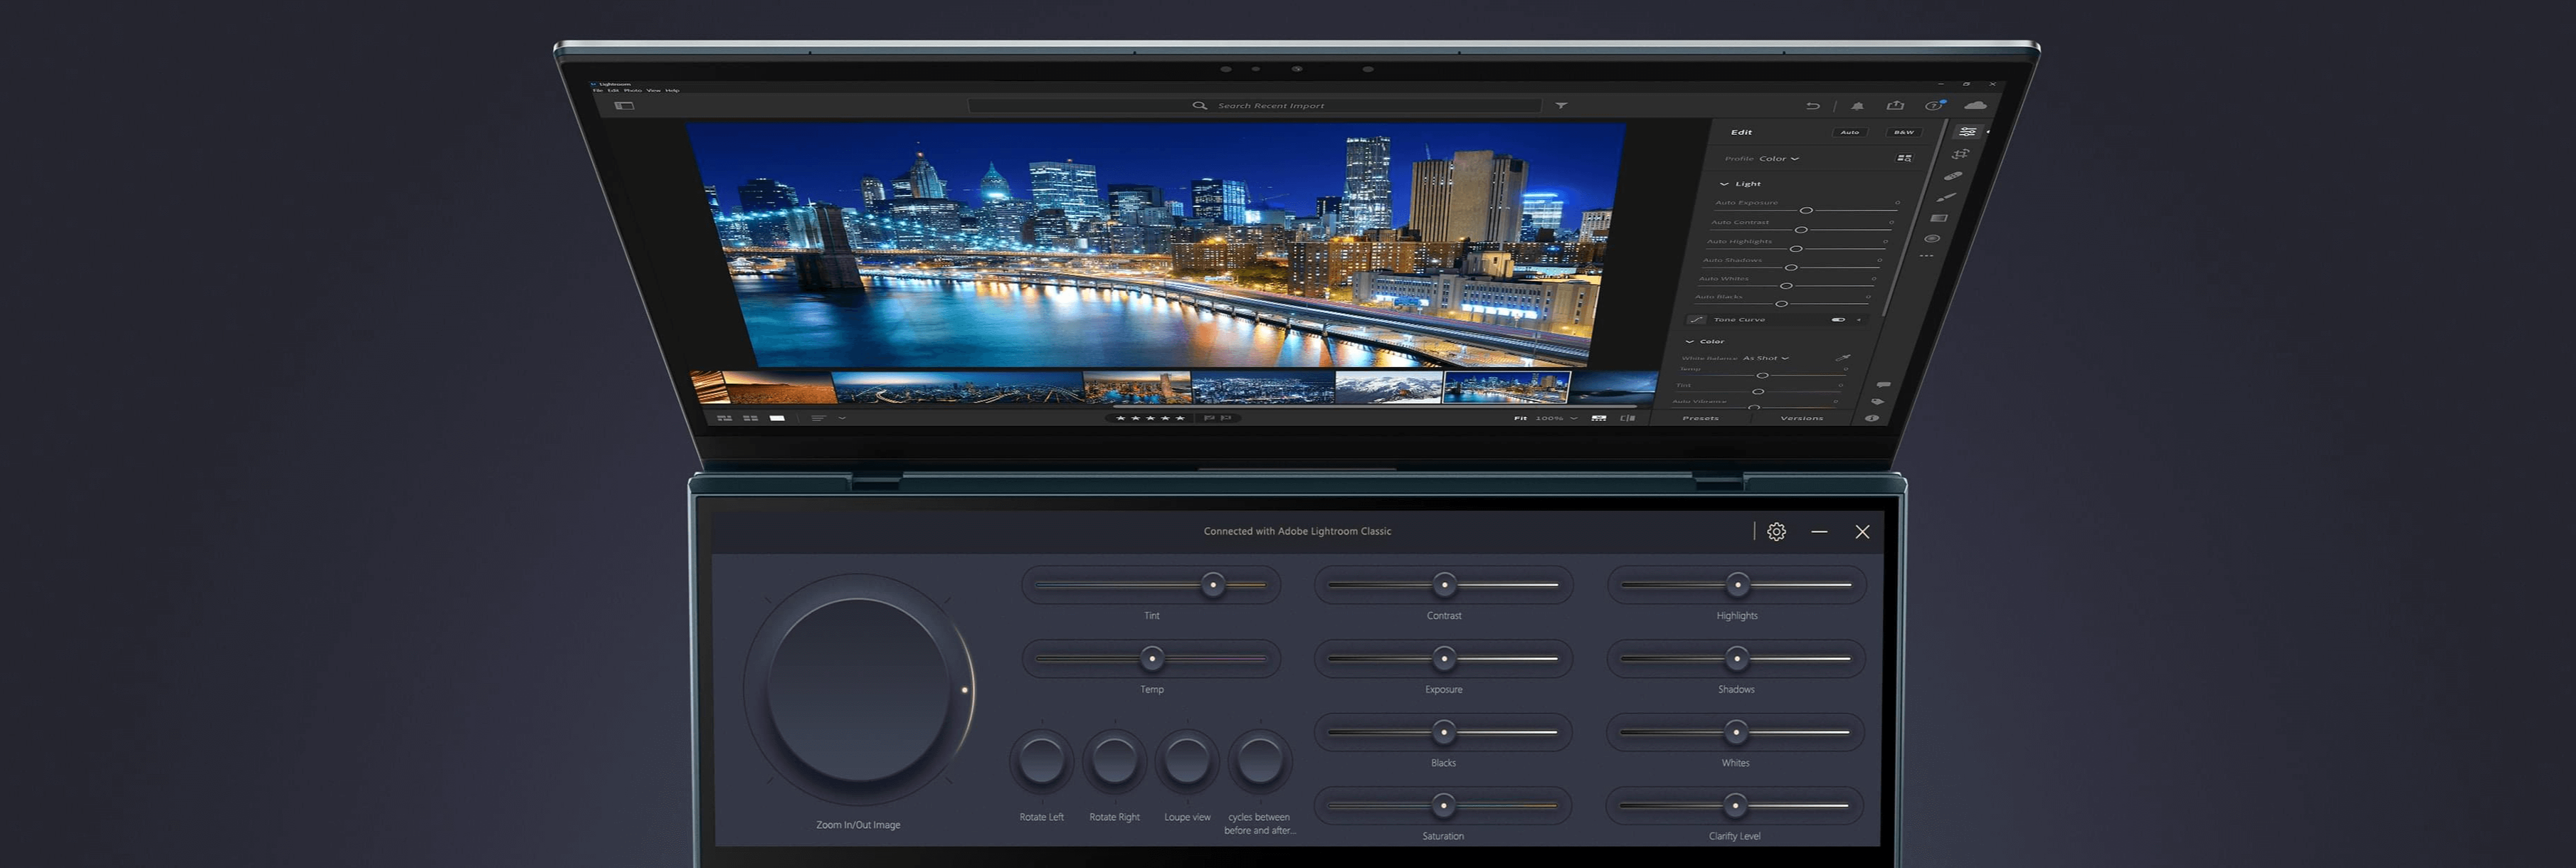2576x868 pixels.
Task: Click the undo arrow in Lightroom toolbar
Action: [x=1812, y=106]
